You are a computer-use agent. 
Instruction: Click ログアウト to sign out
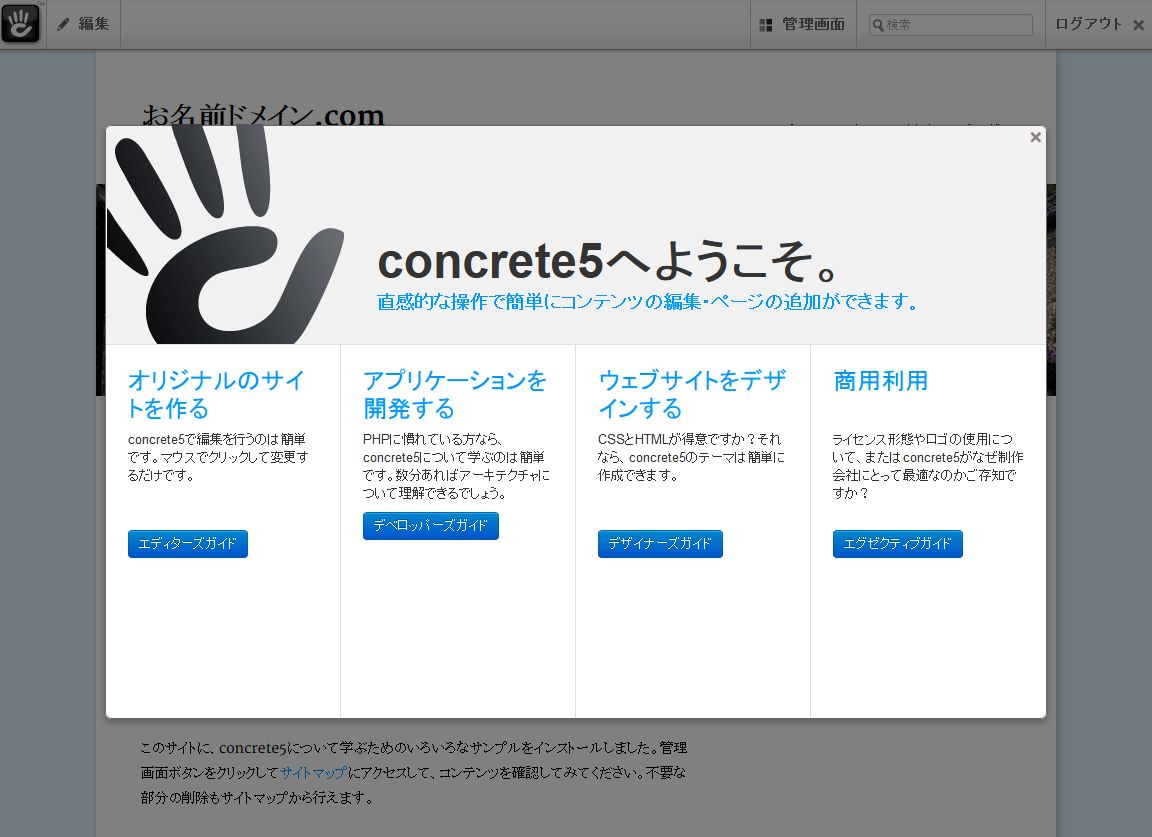[1088, 24]
